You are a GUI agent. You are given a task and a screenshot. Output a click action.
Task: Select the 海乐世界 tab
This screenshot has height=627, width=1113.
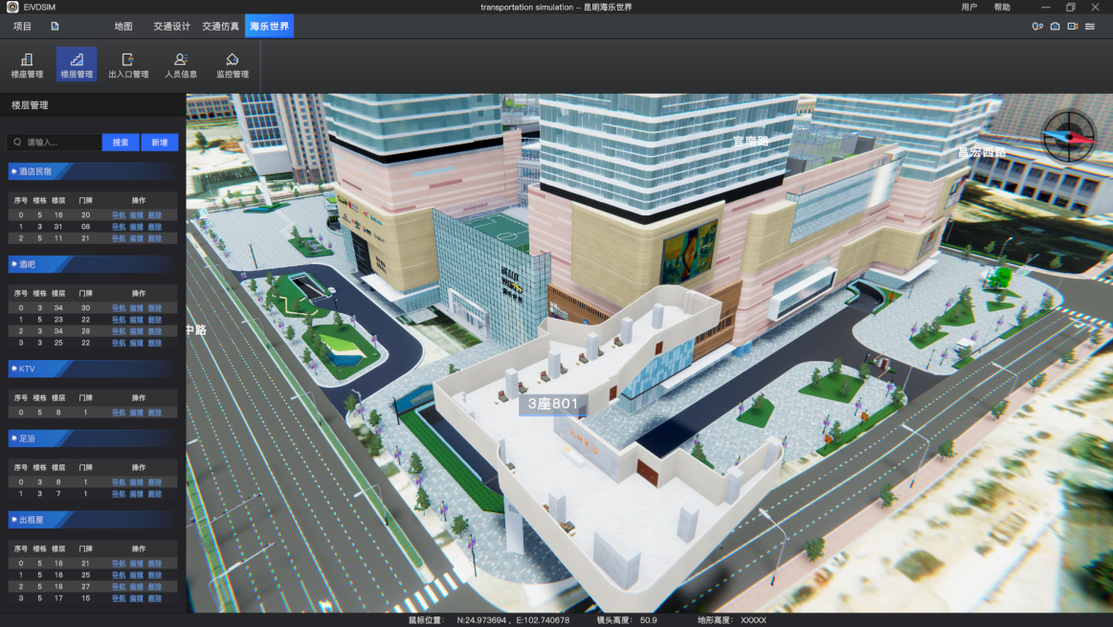click(269, 26)
